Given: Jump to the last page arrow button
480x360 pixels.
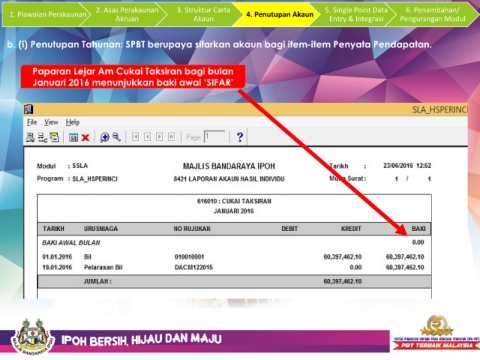Looking at the screenshot, I should (171, 137).
